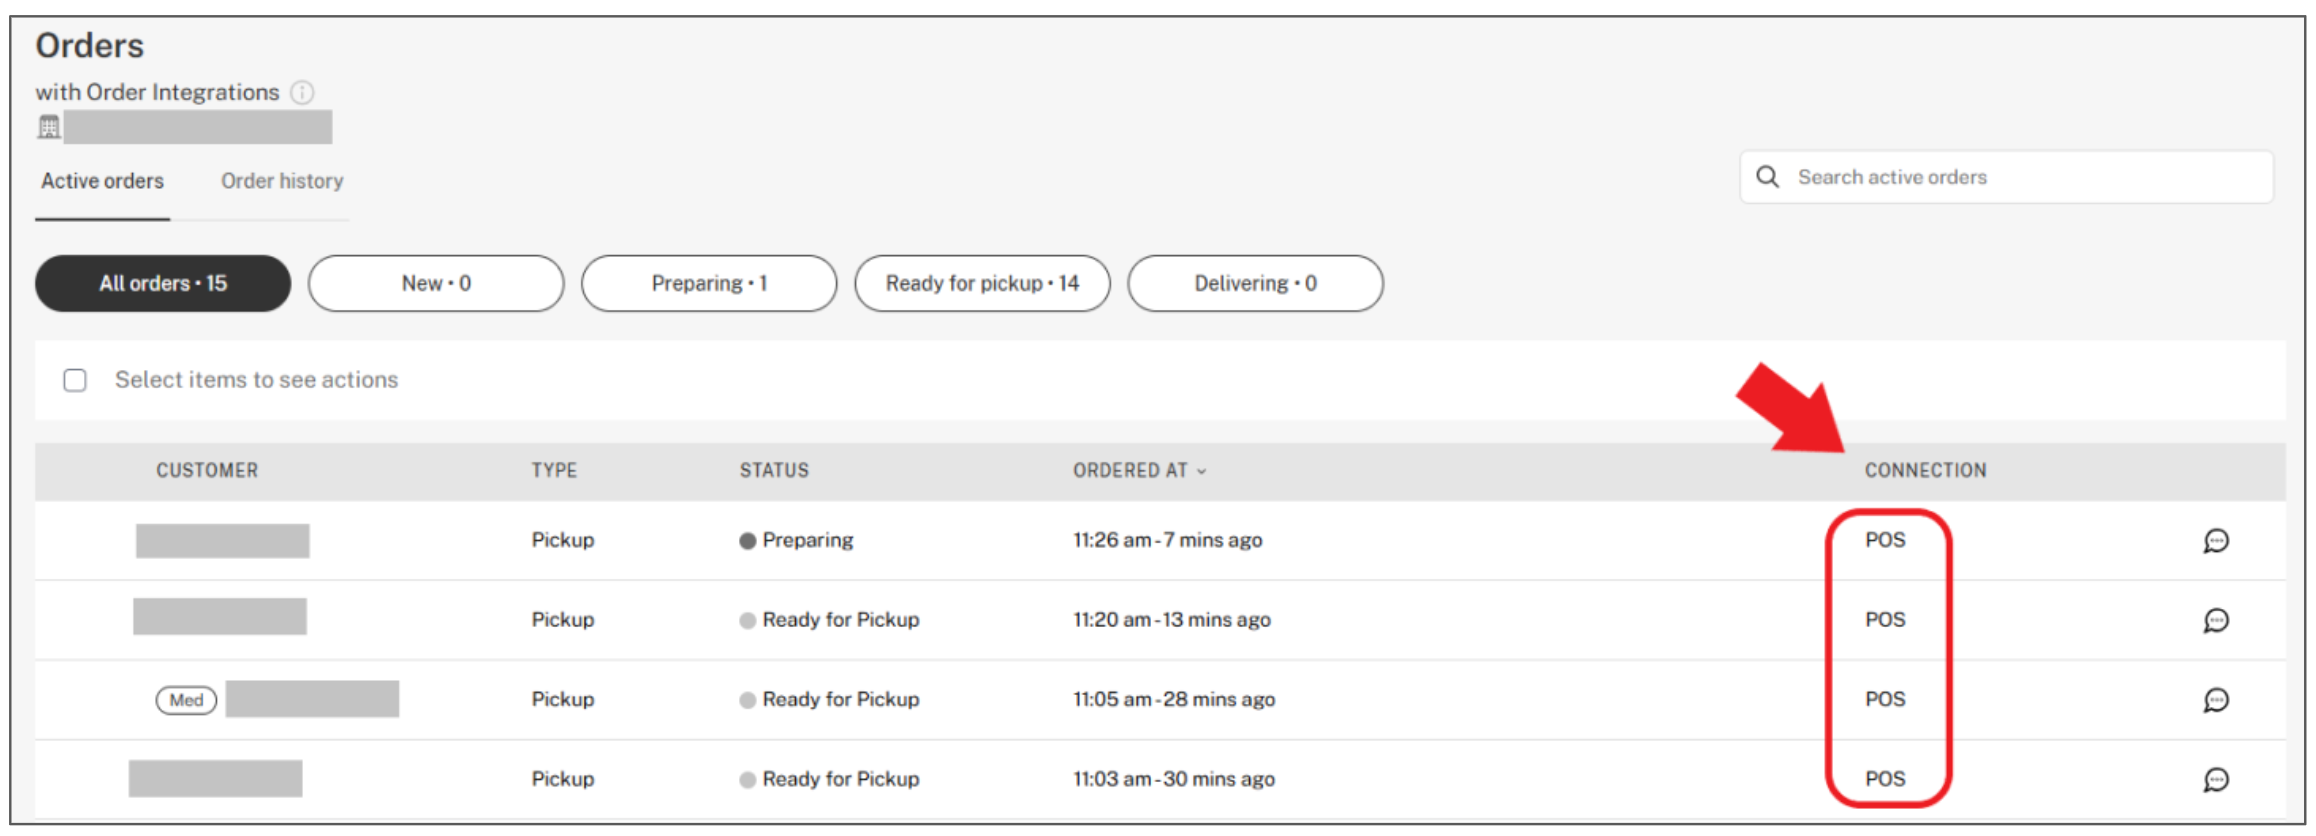This screenshot has width=2316, height=836.
Task: Type in the Search active orders field
Action: click(x=2020, y=177)
